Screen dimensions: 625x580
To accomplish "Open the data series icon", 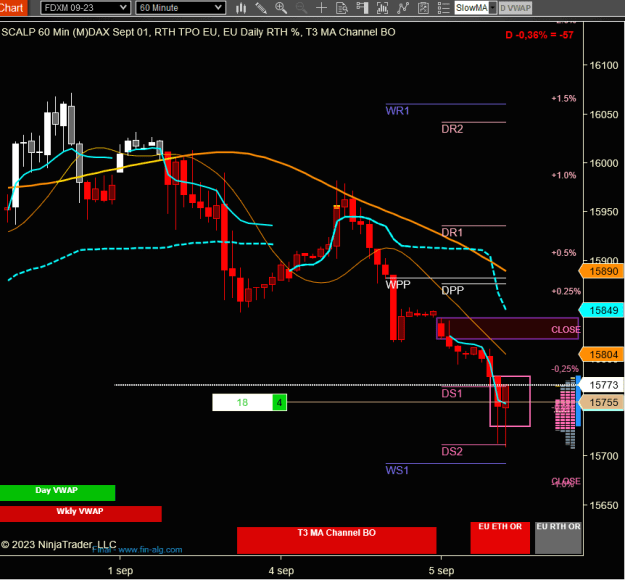I will point(382,8).
